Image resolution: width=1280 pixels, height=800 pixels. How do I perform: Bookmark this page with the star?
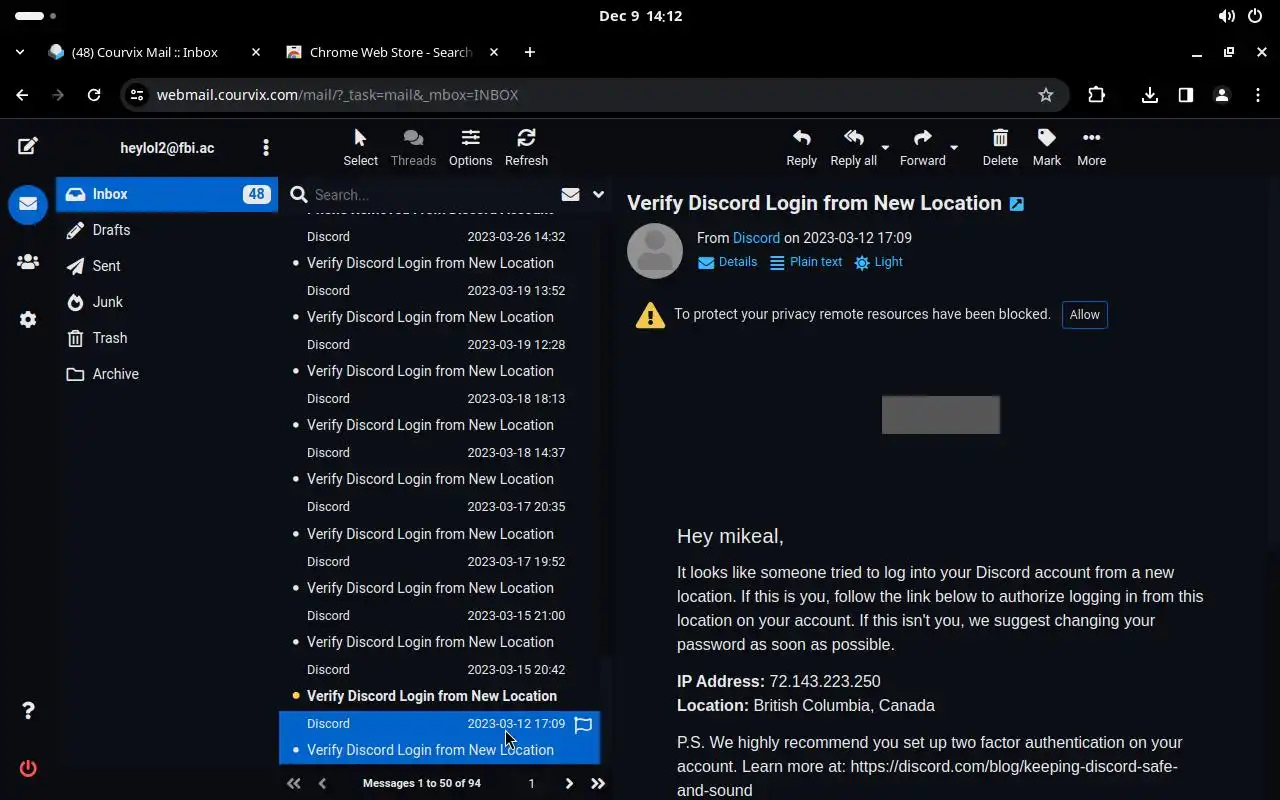(x=1046, y=95)
